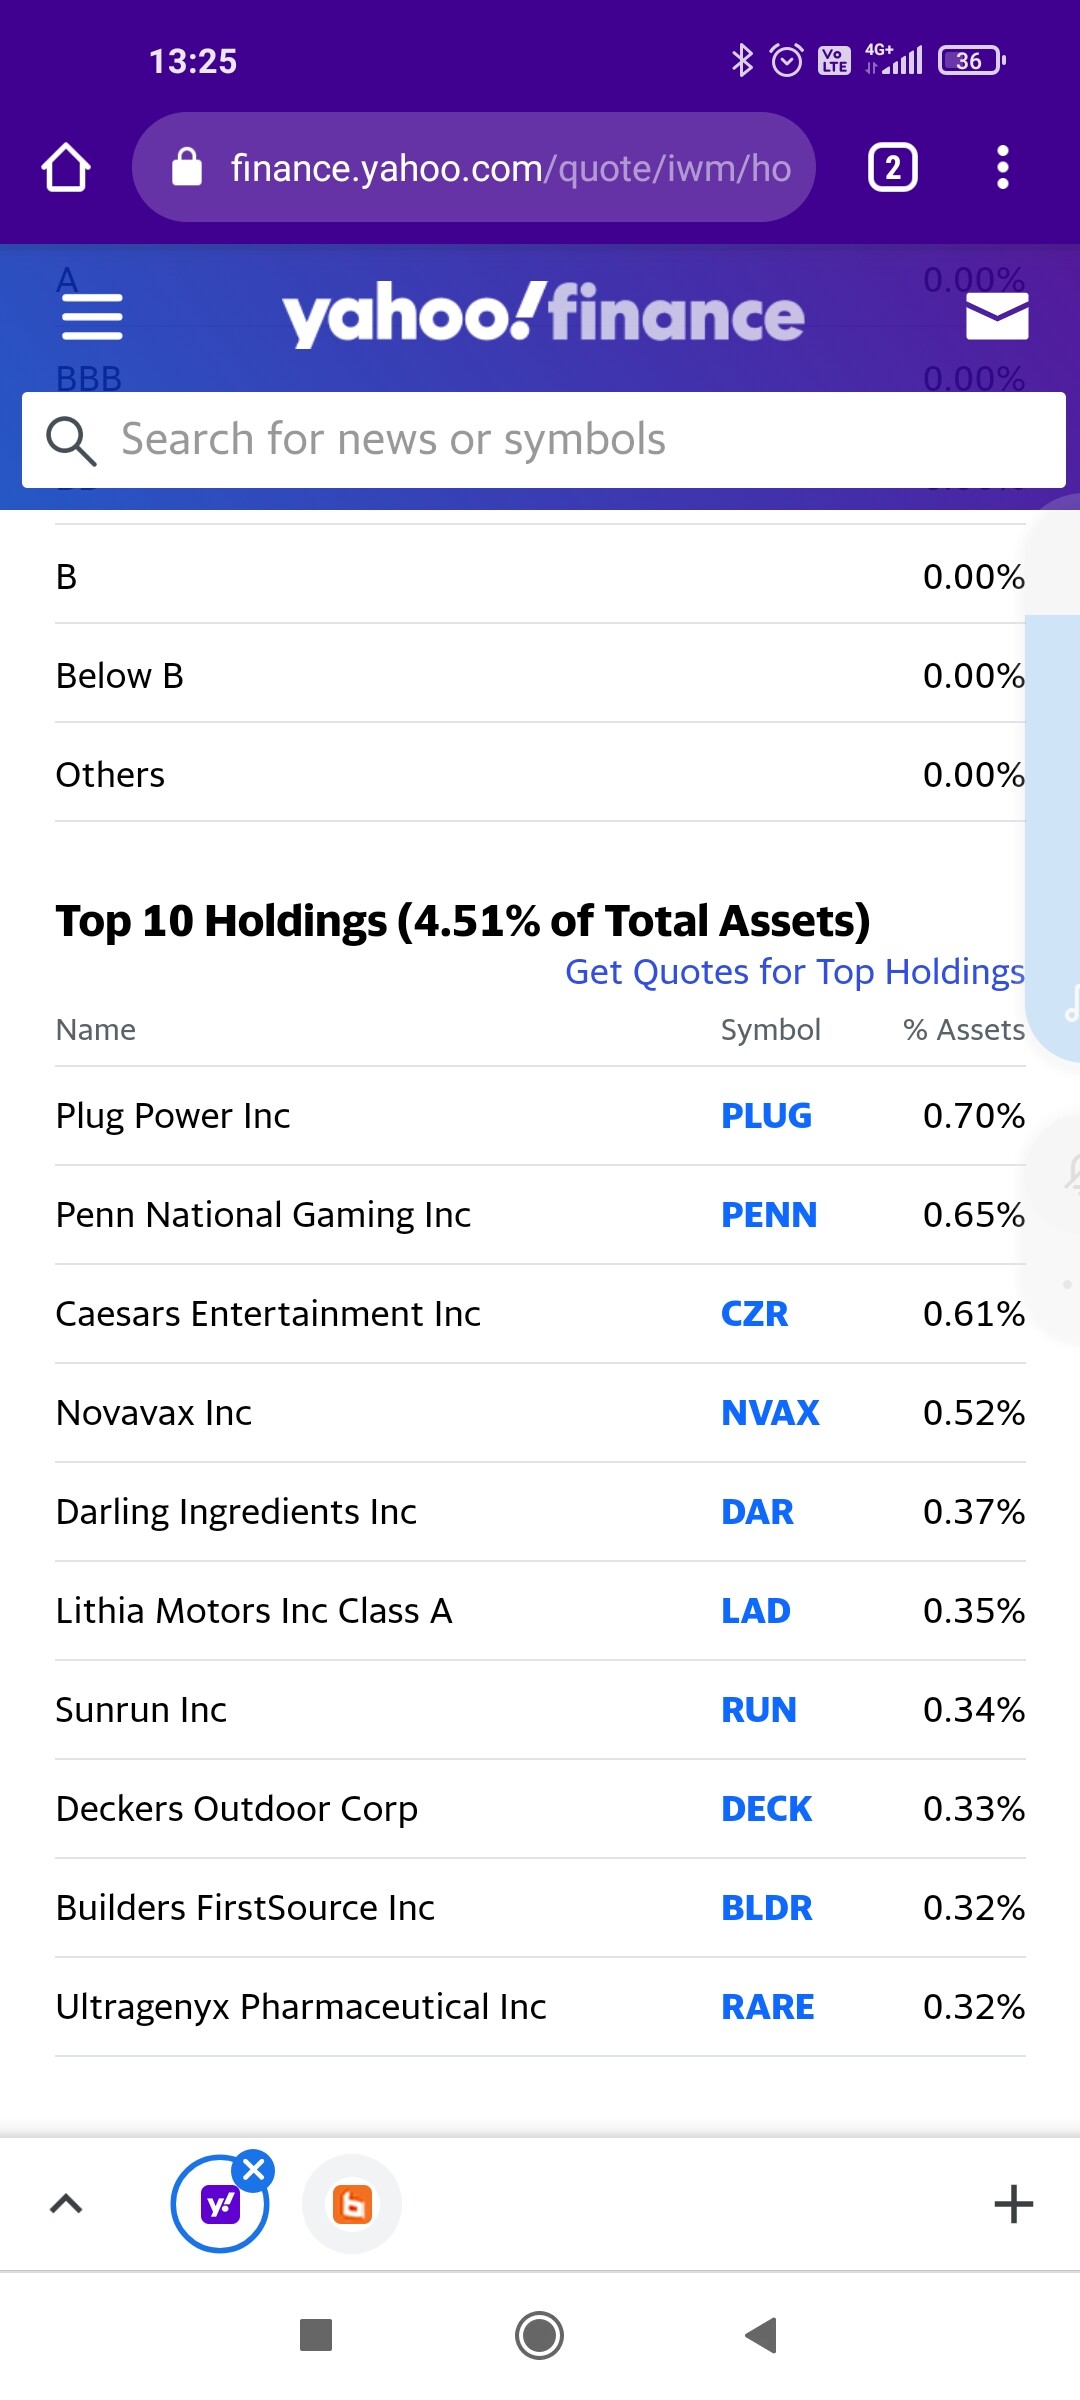Add a new tab with plus button
1080x2400 pixels.
pos(1013,2204)
